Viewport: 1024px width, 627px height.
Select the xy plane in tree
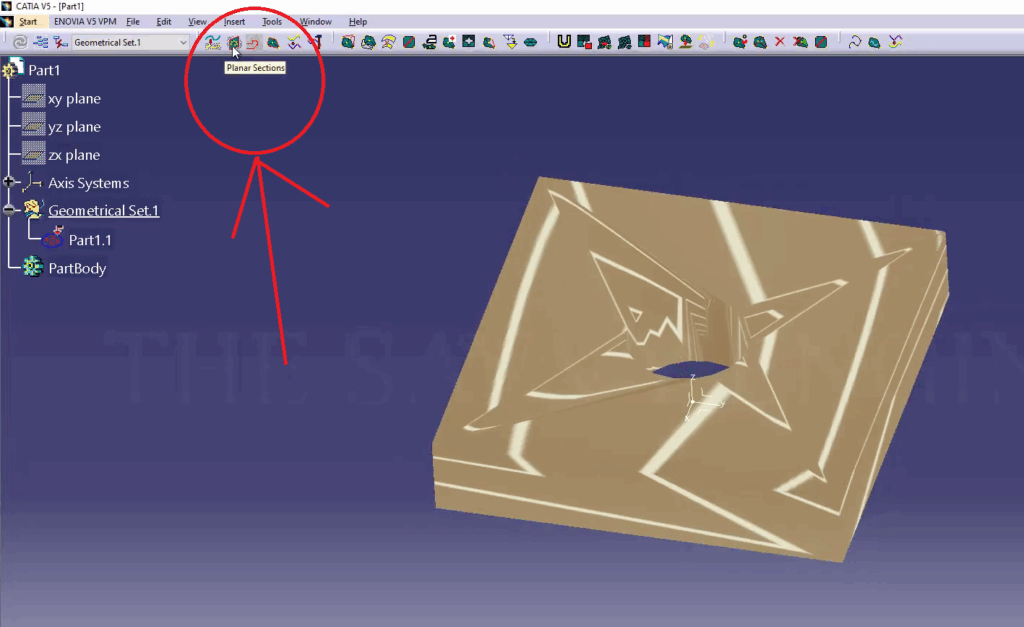coord(74,99)
